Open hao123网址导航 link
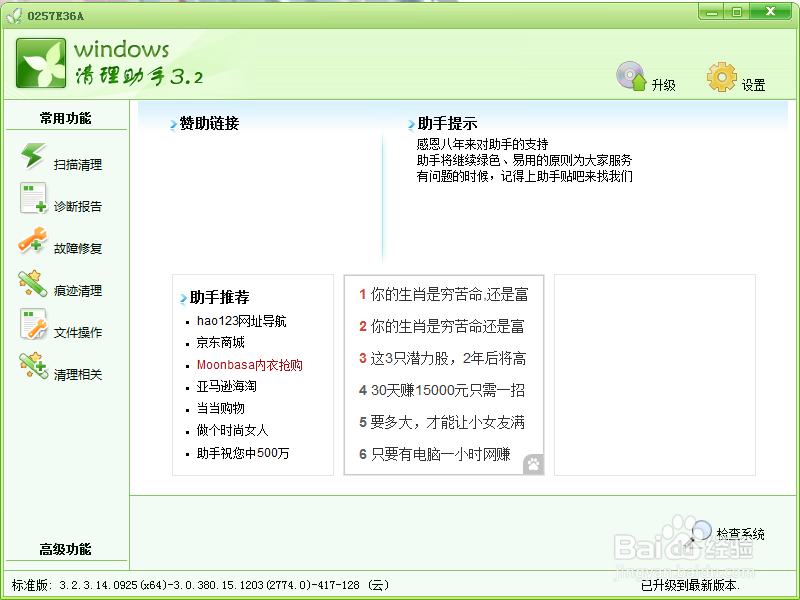Viewport: 800px width, 600px height. [x=241, y=321]
